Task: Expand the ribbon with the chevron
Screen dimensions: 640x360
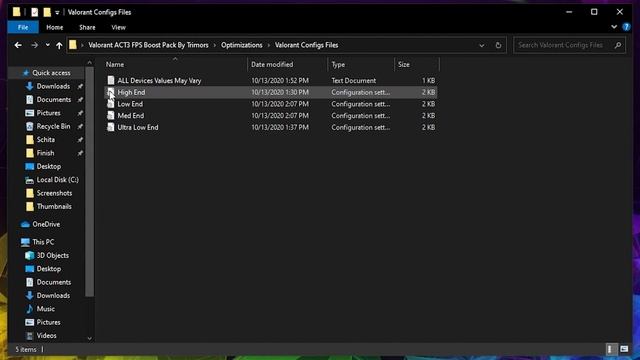Action: [614, 27]
